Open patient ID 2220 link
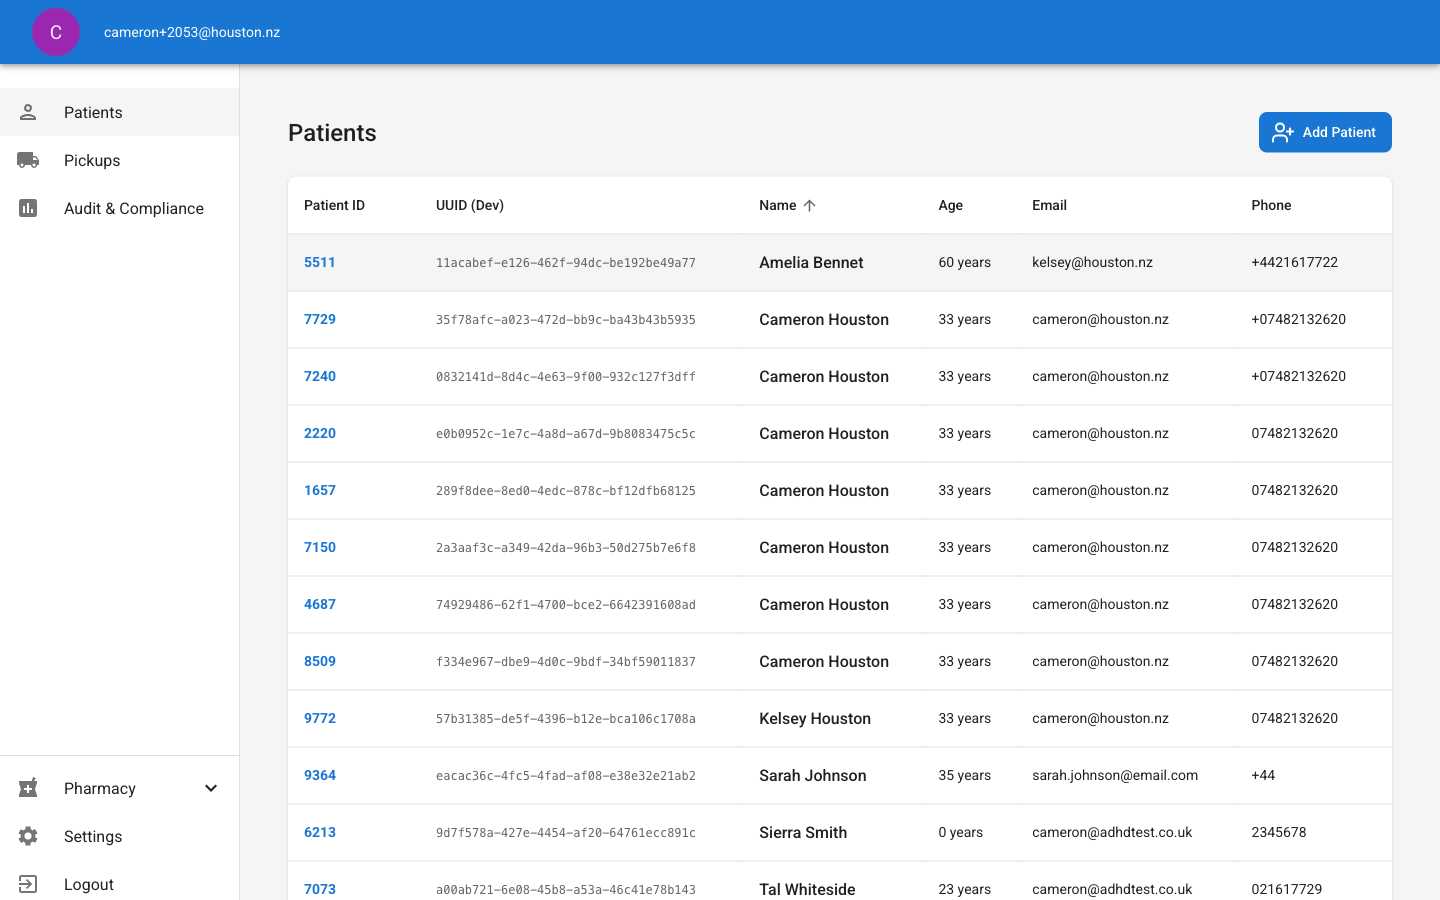Viewport: 1440px width, 900px height. coord(320,433)
